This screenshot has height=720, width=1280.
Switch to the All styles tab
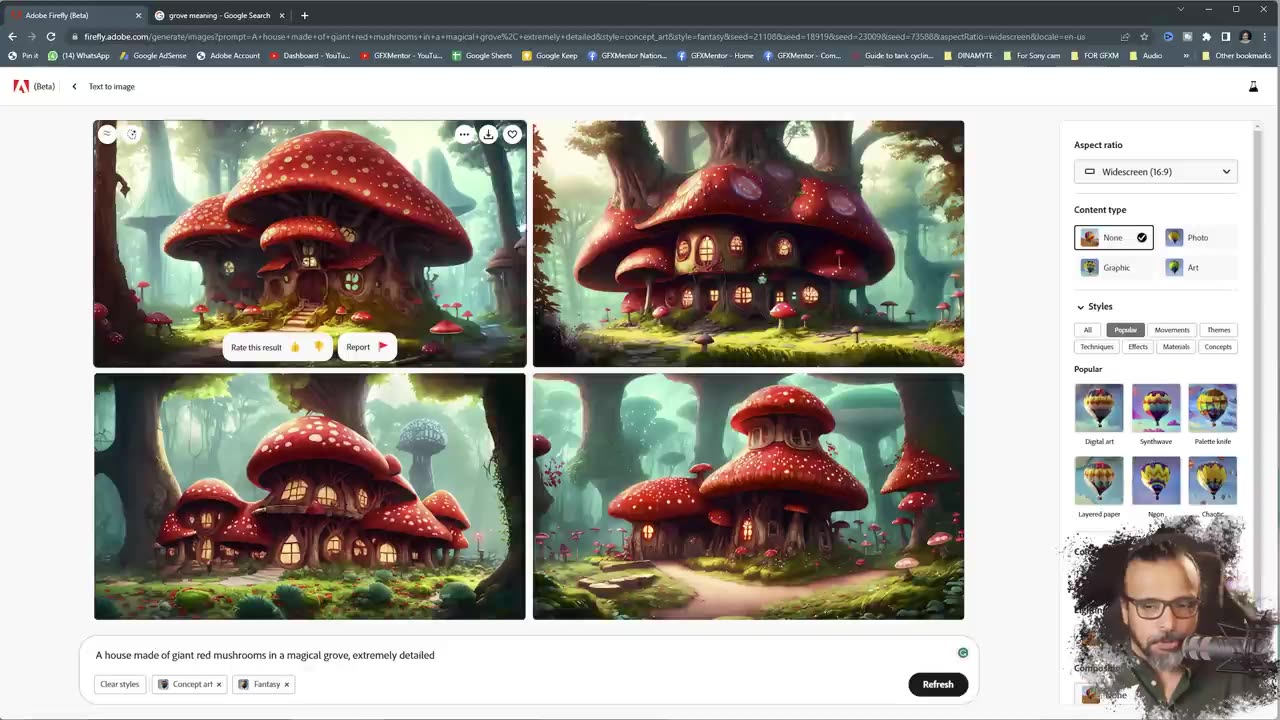[x=1088, y=330]
